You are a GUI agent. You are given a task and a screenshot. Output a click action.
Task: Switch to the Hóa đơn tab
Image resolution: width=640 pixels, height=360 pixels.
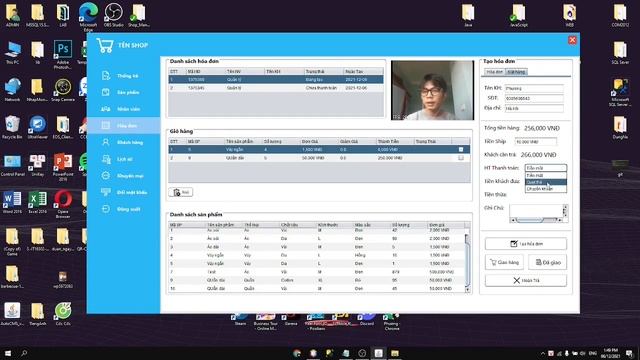tap(495, 72)
